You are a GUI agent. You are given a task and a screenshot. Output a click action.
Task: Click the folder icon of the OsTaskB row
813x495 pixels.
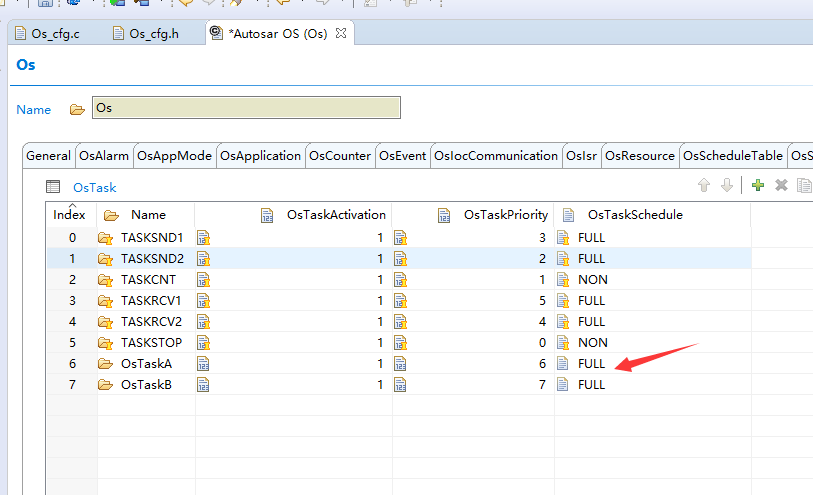point(105,385)
